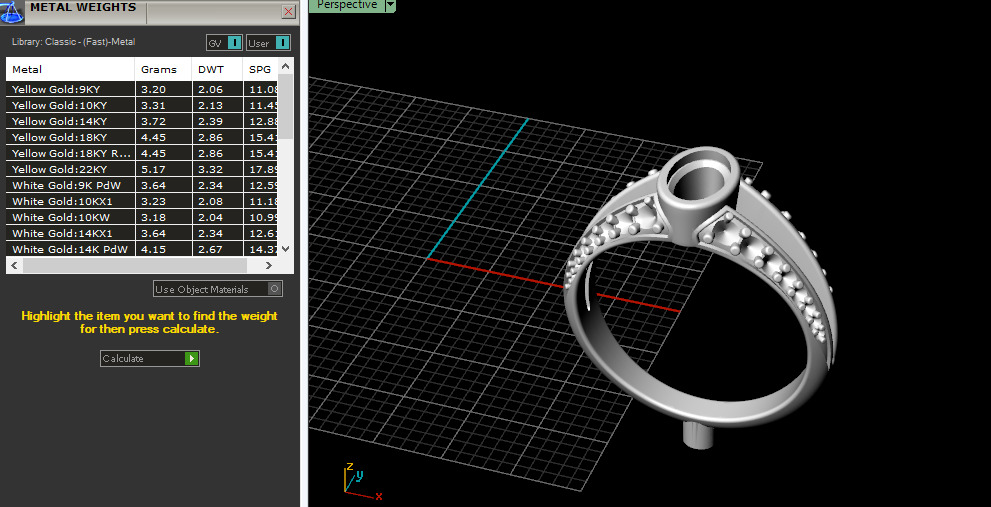Click the SPG column header
Screen dimensions: 991x507
coord(260,70)
